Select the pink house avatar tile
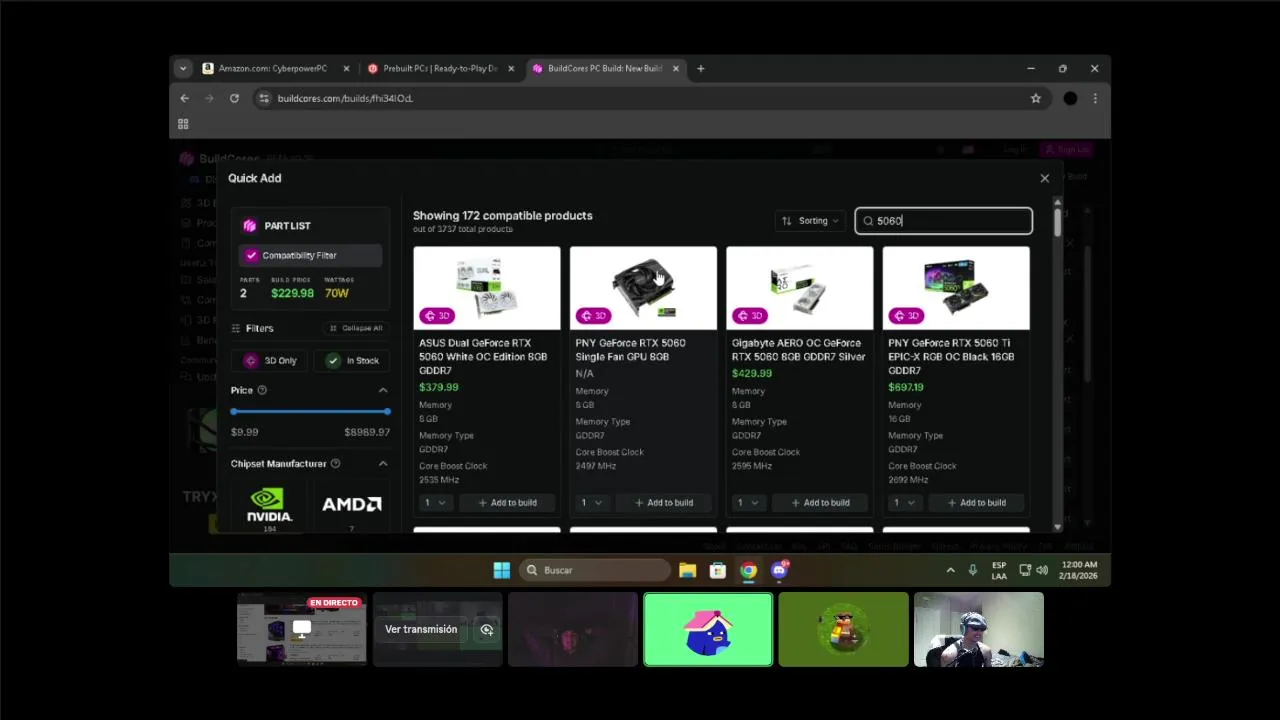Screen dimensions: 1280x720 (x=708, y=629)
